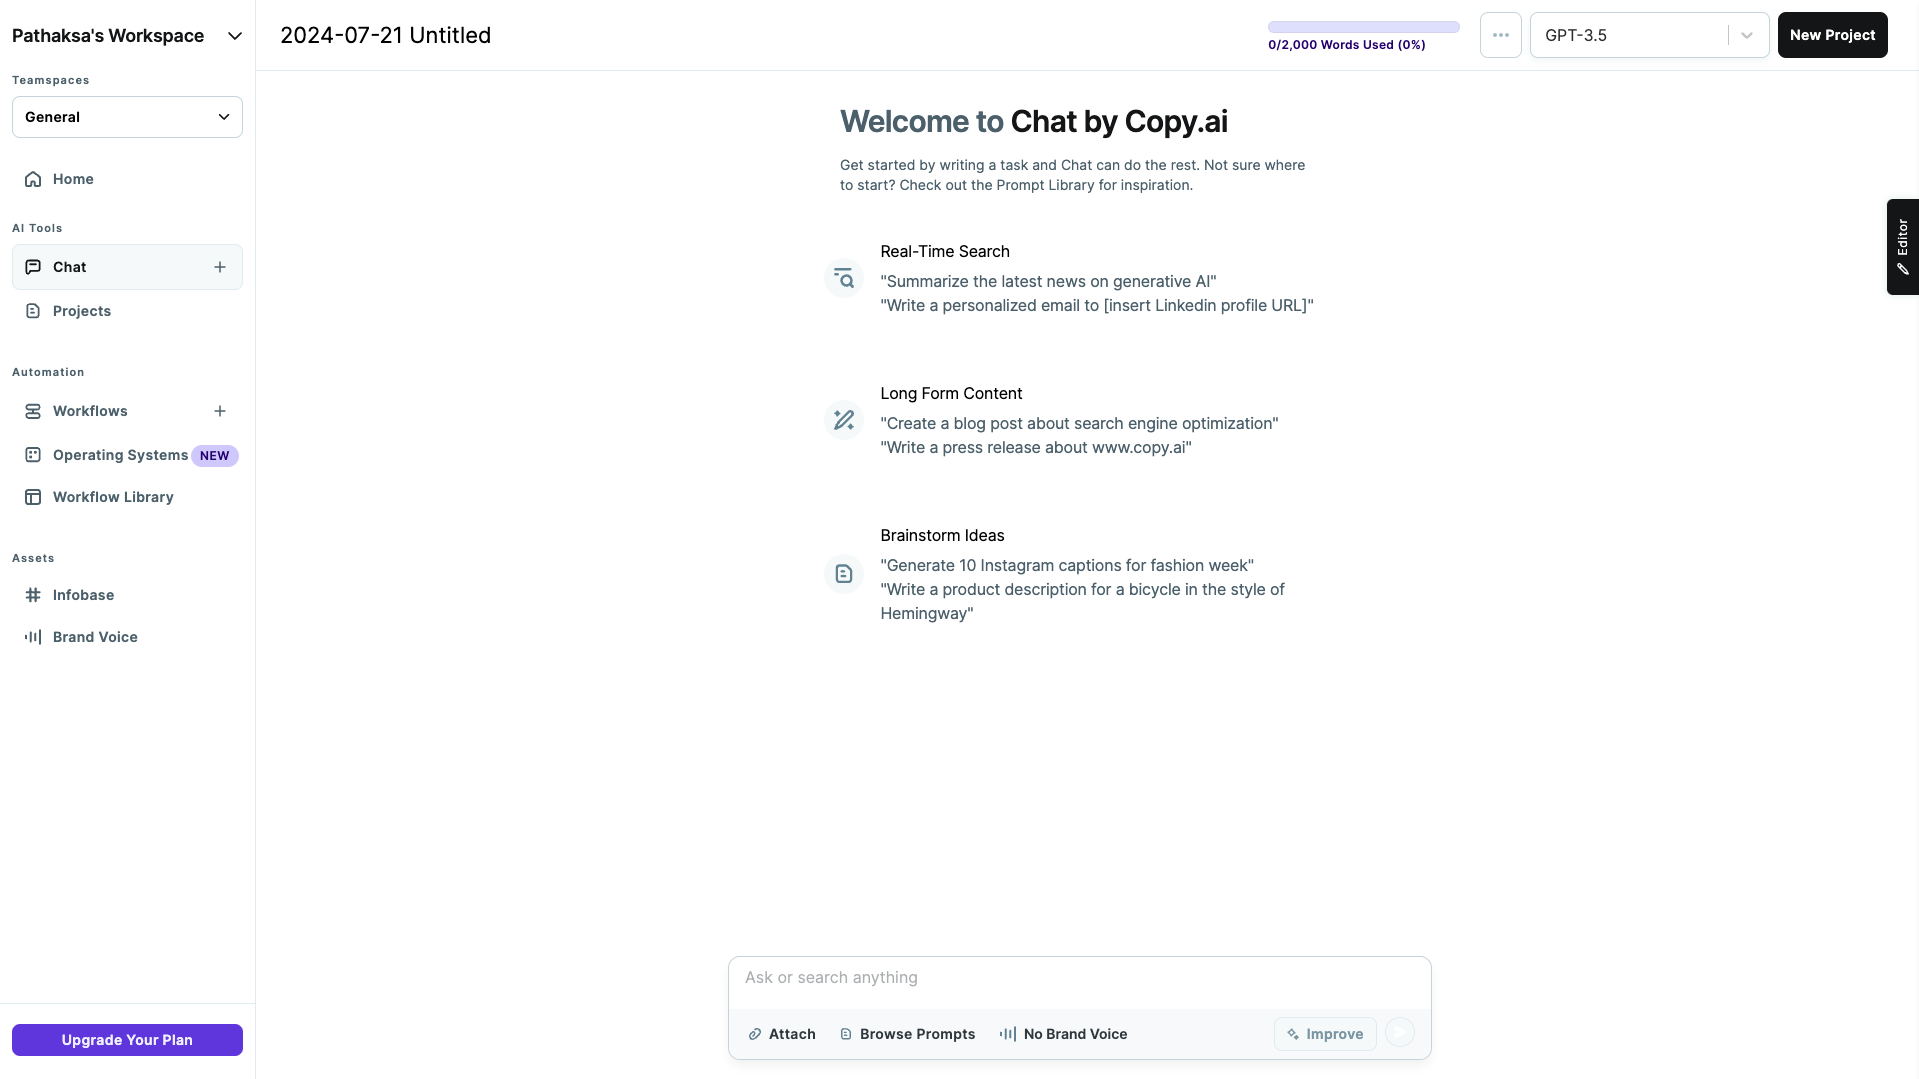Open Projects in the sidebar
The image size is (1919, 1079).
82,311
